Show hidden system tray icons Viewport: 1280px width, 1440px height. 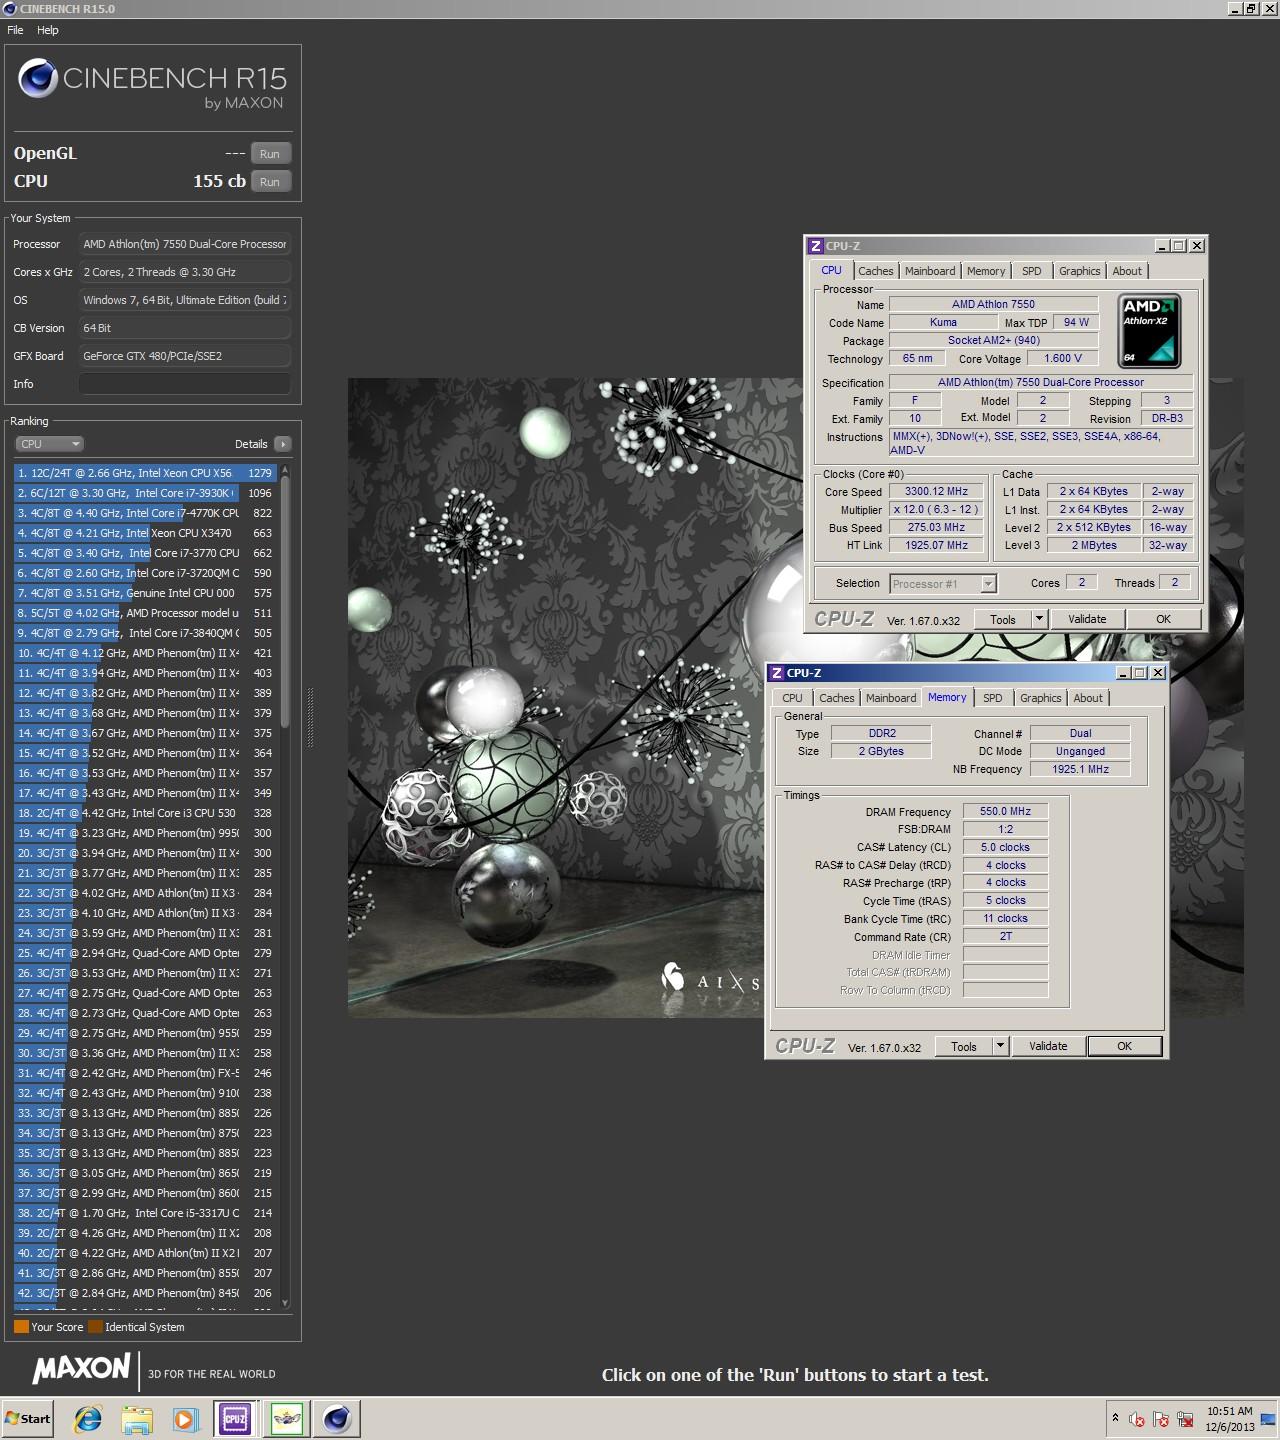coord(1115,1418)
